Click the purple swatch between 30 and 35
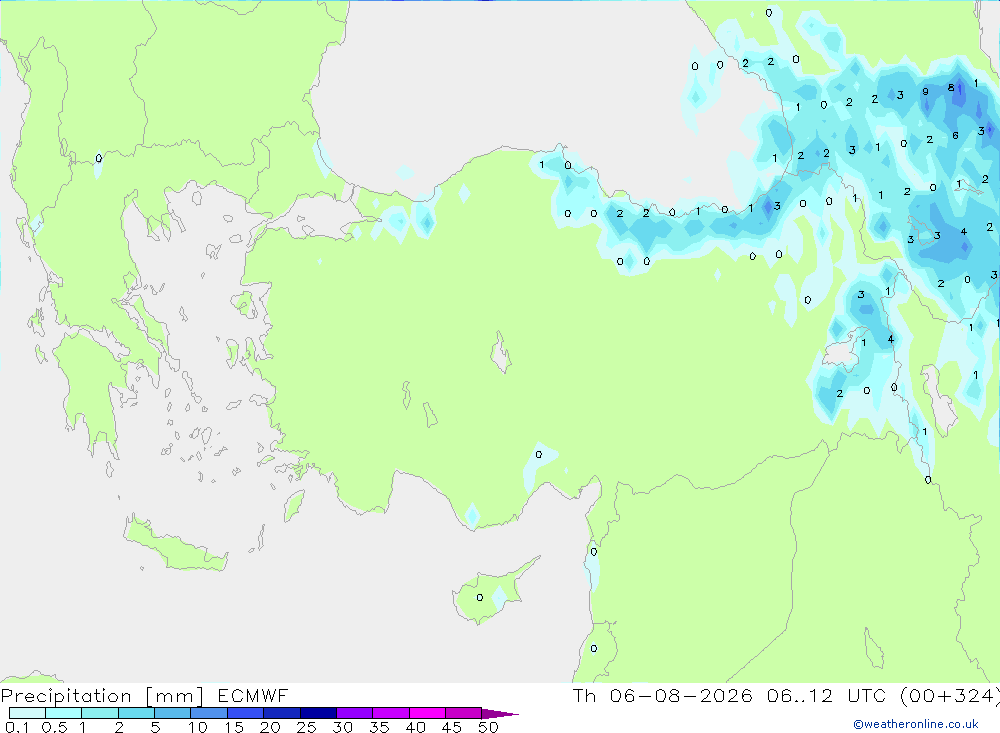Viewport: 1000px width, 733px height. [354, 713]
